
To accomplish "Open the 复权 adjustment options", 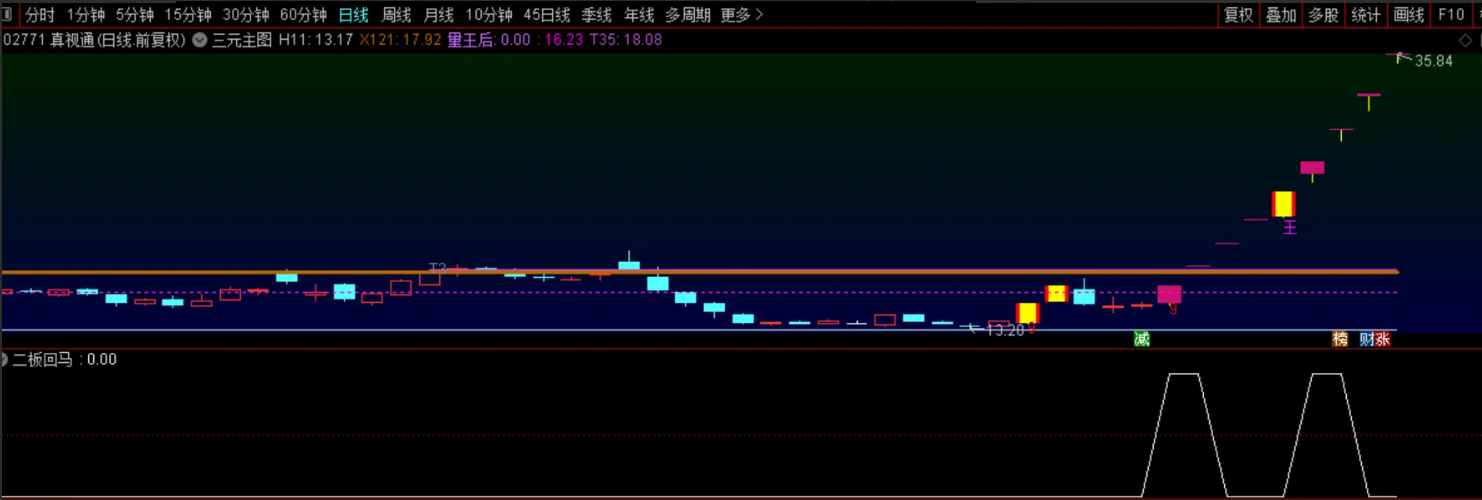I will tap(1238, 15).
